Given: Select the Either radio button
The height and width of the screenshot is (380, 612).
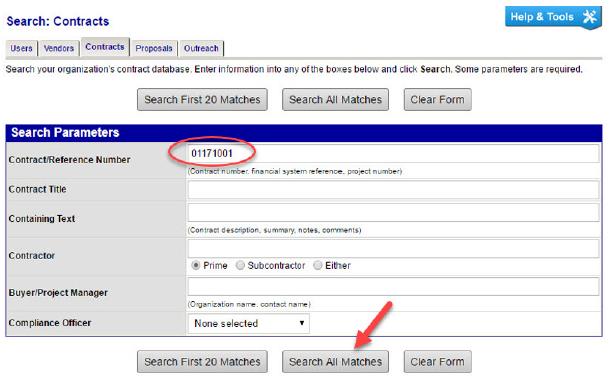Looking at the screenshot, I should click(318, 266).
